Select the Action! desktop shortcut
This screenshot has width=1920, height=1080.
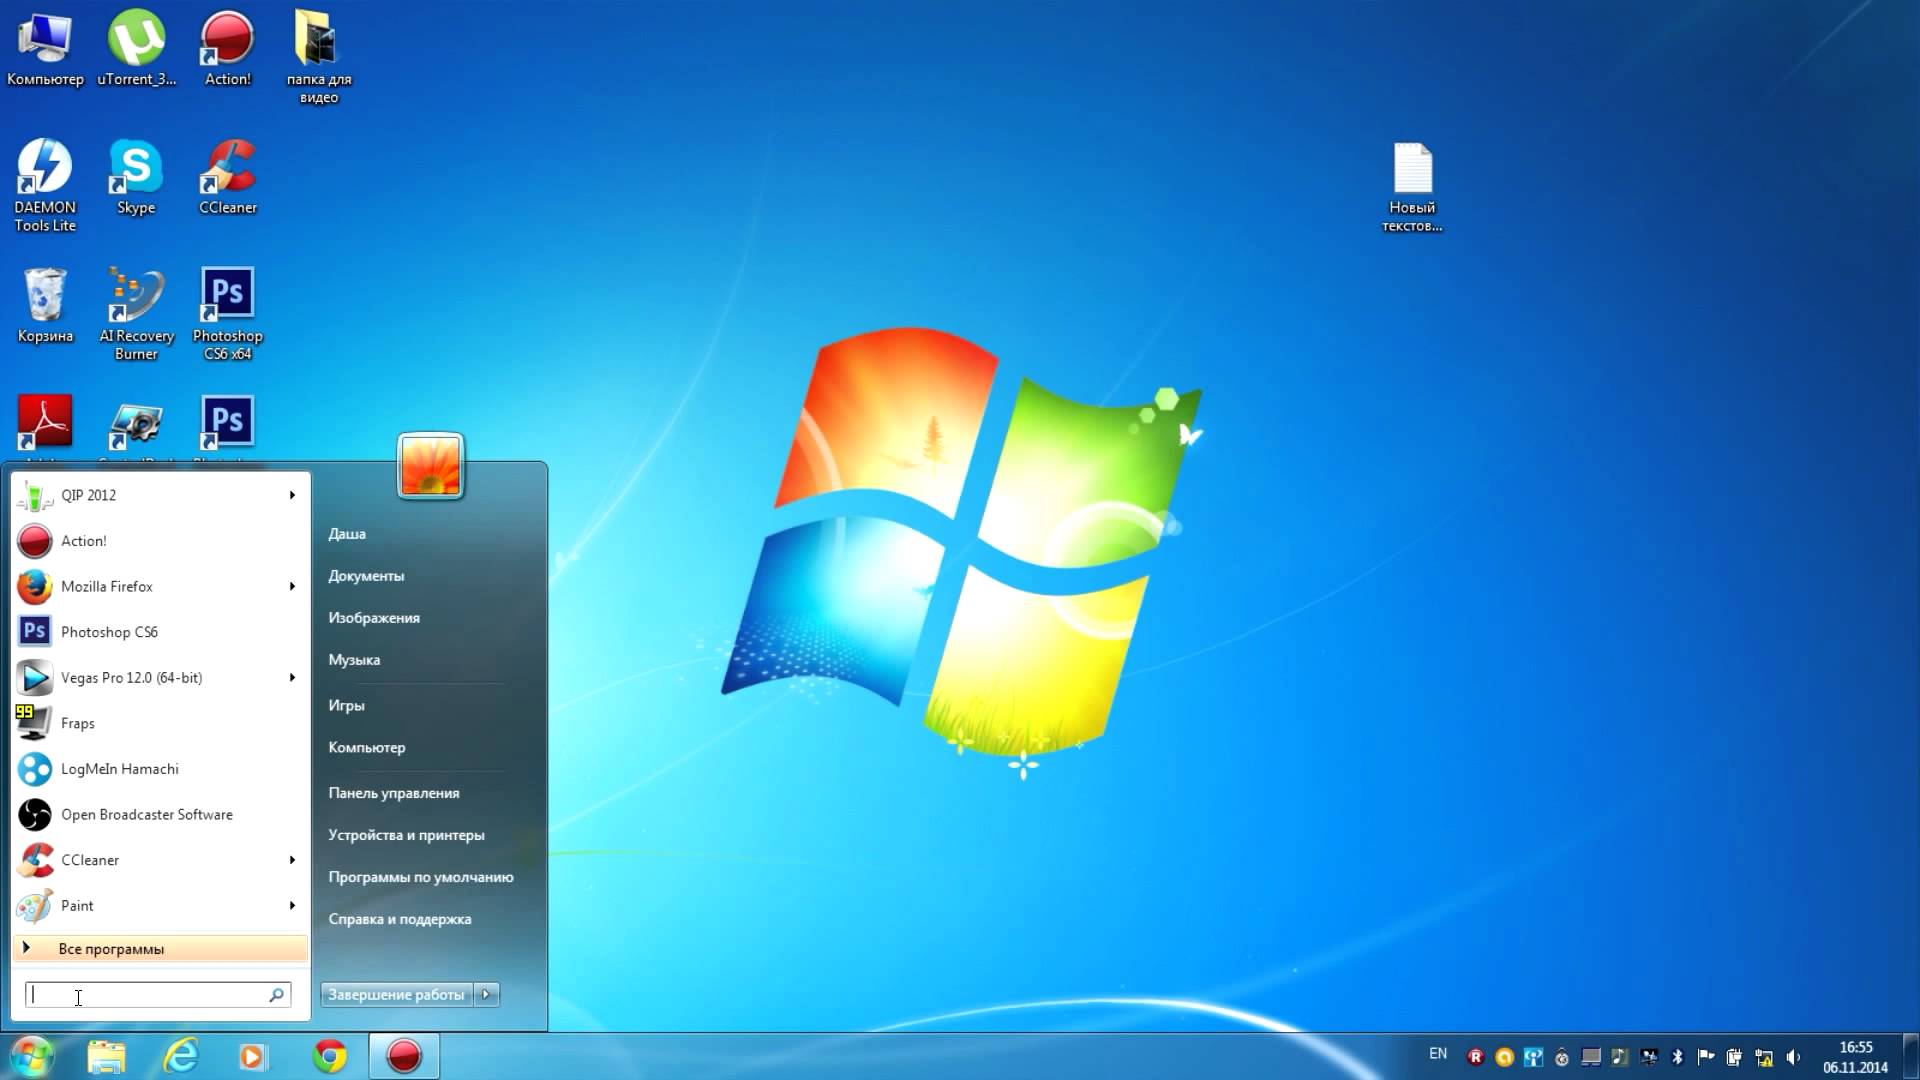click(x=228, y=49)
